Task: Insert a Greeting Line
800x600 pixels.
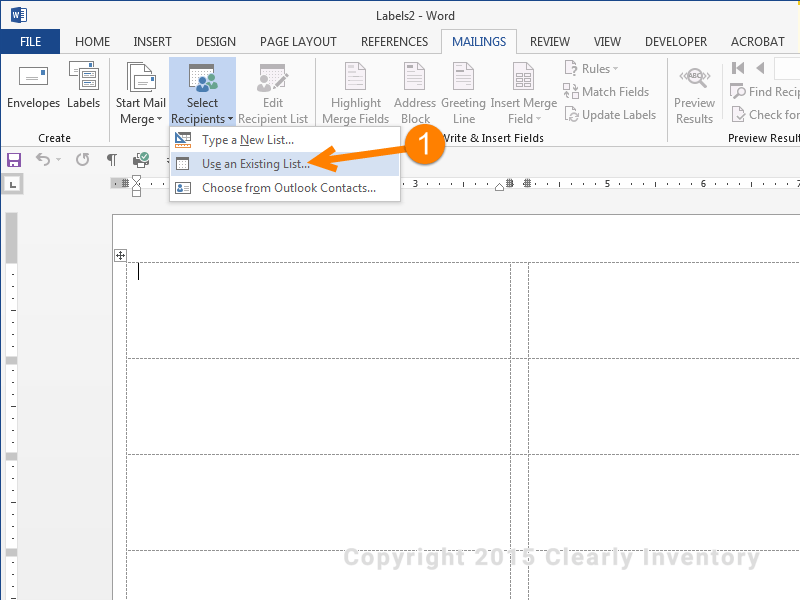Action: pos(463,93)
